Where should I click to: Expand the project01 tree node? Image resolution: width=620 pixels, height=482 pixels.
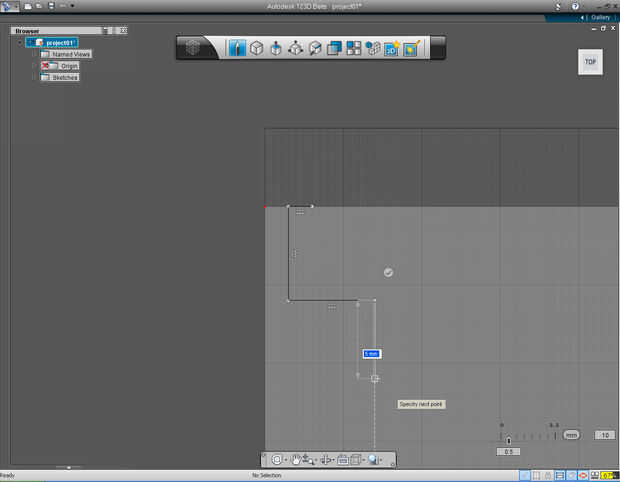click(x=20, y=43)
